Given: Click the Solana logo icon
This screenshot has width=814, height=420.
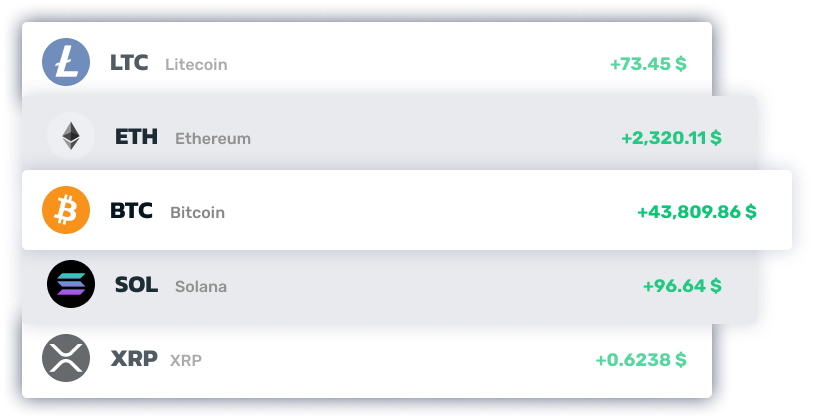Looking at the screenshot, I should coord(71,285).
